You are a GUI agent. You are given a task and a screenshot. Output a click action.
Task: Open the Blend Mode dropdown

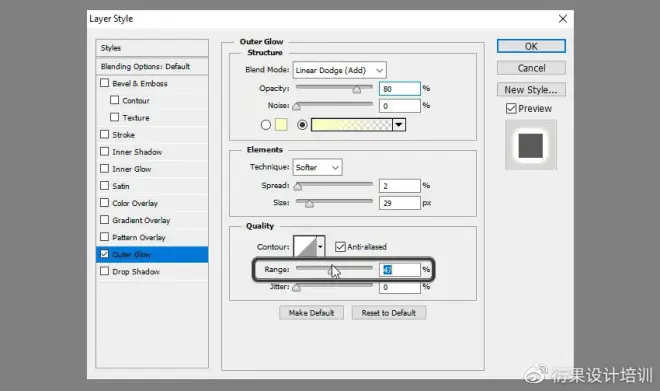(340, 70)
